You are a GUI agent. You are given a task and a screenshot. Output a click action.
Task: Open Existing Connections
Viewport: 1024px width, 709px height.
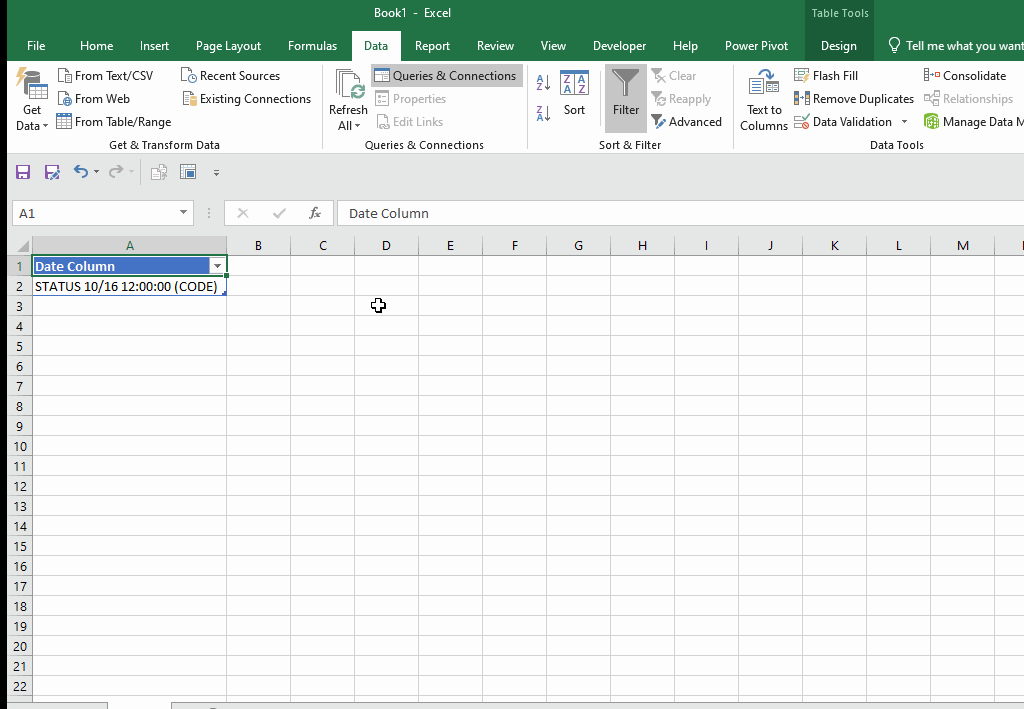point(247,99)
